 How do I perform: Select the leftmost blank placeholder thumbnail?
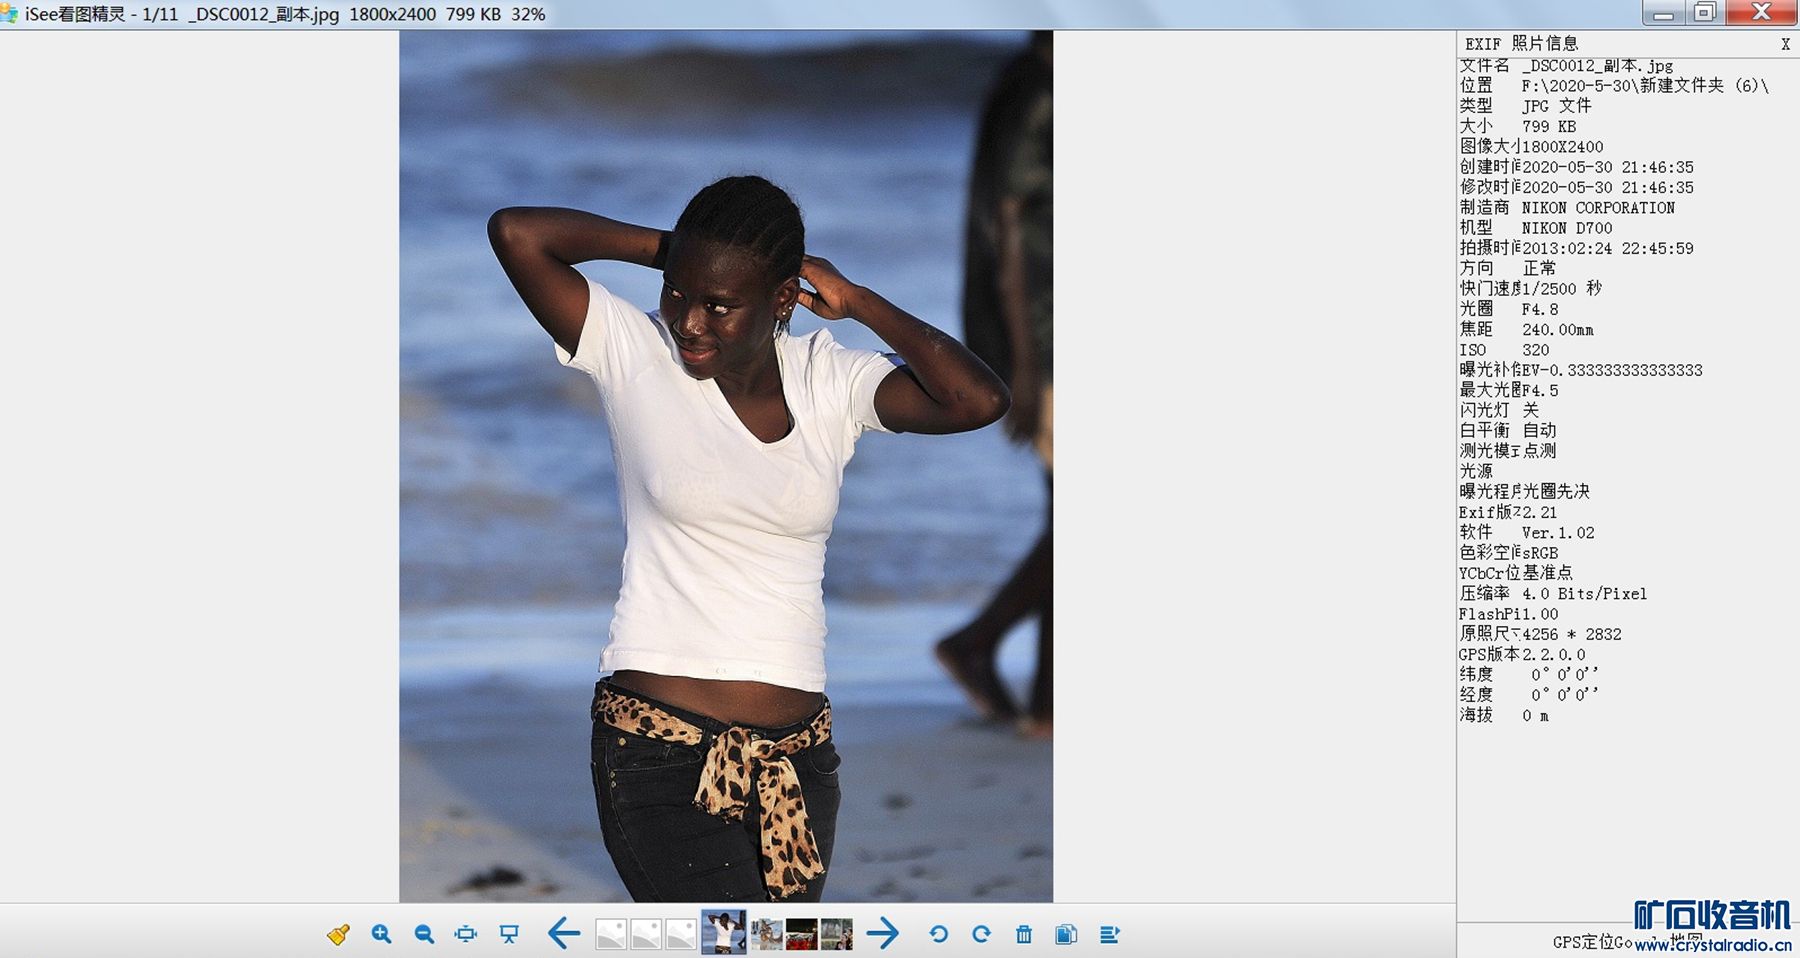tap(611, 934)
